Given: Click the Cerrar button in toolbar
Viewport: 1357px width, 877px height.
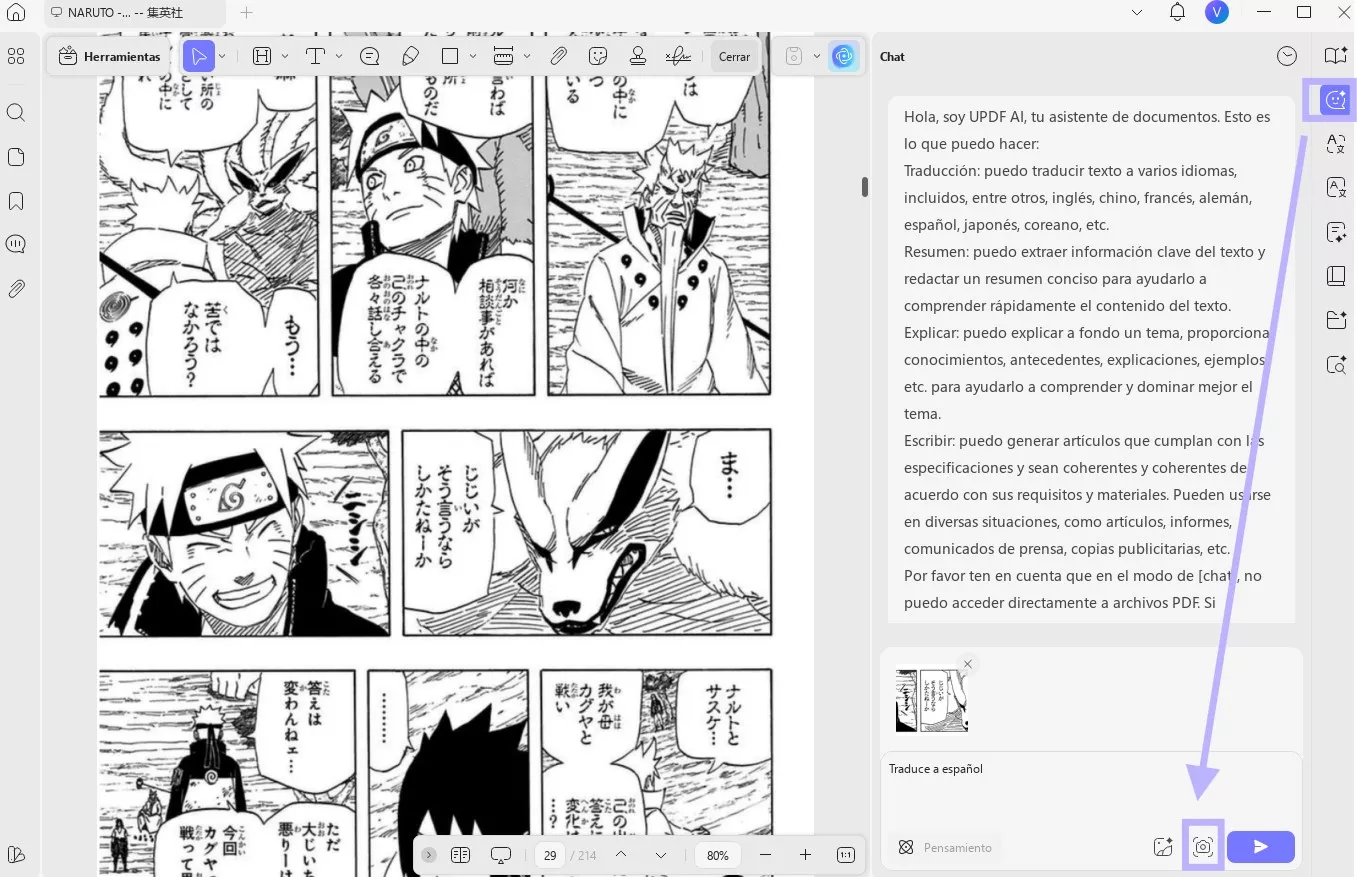Looking at the screenshot, I should click(734, 56).
